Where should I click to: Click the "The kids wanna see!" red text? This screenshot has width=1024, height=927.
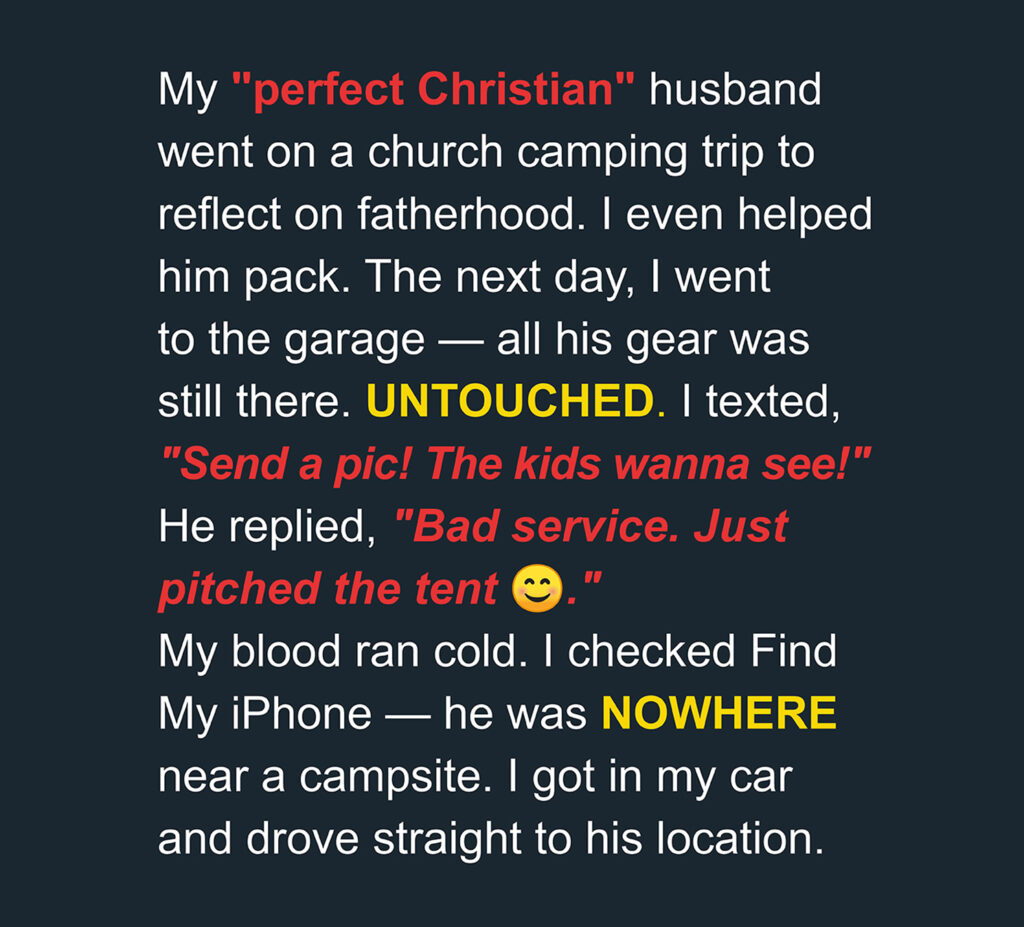pos(649,464)
